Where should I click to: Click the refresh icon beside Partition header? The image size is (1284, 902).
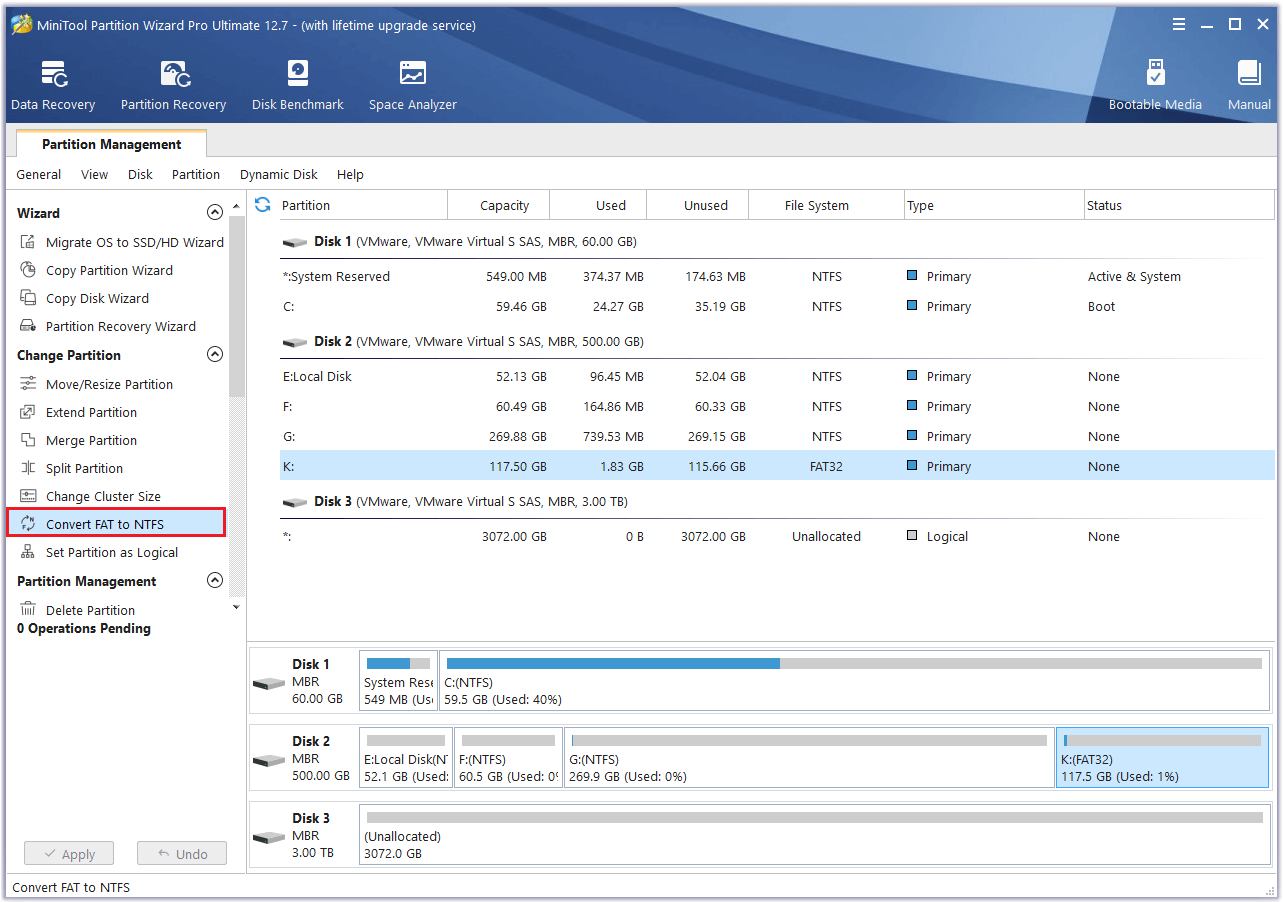coord(263,205)
